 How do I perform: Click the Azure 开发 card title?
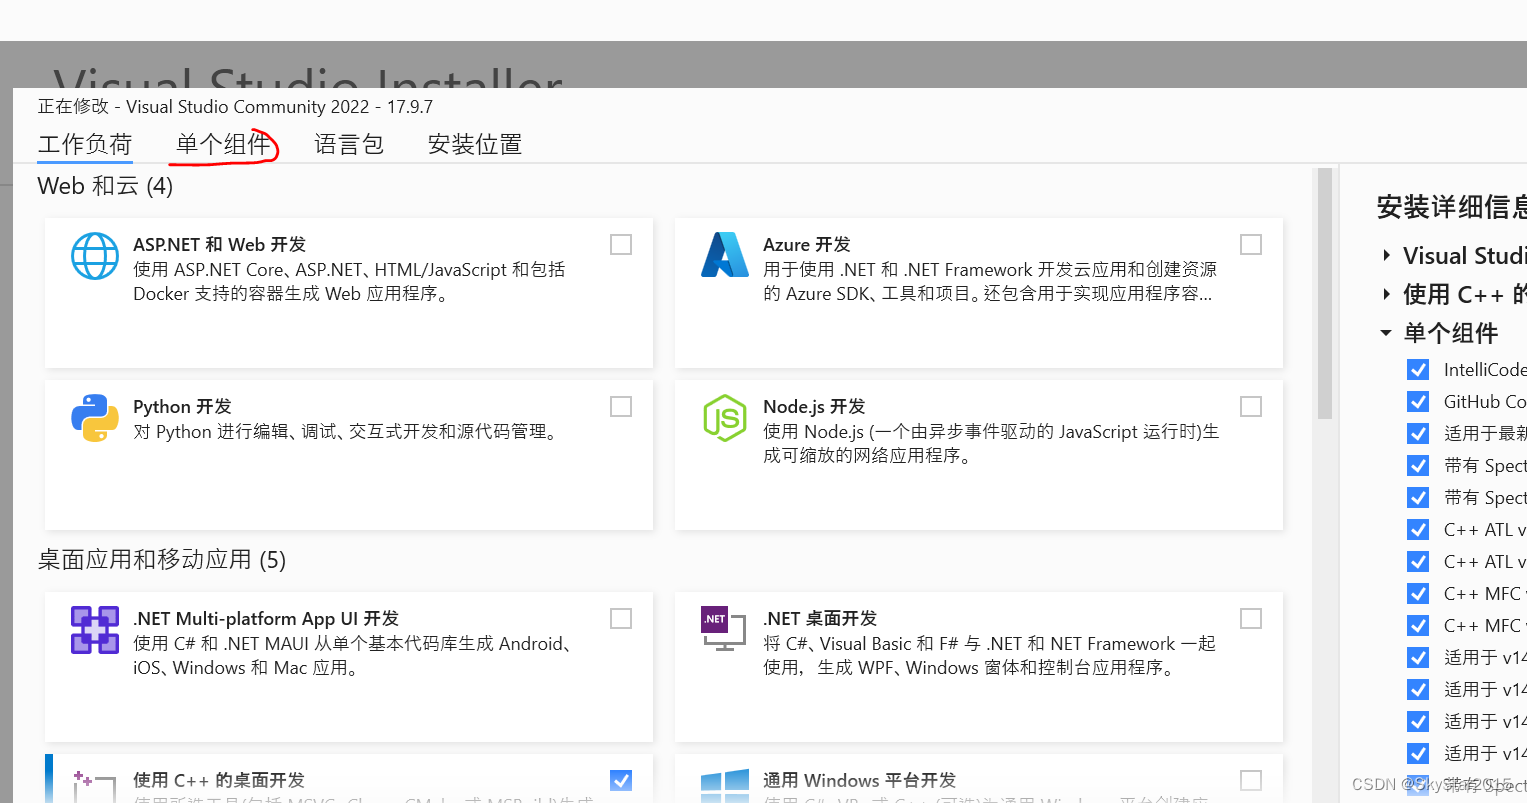tap(806, 245)
